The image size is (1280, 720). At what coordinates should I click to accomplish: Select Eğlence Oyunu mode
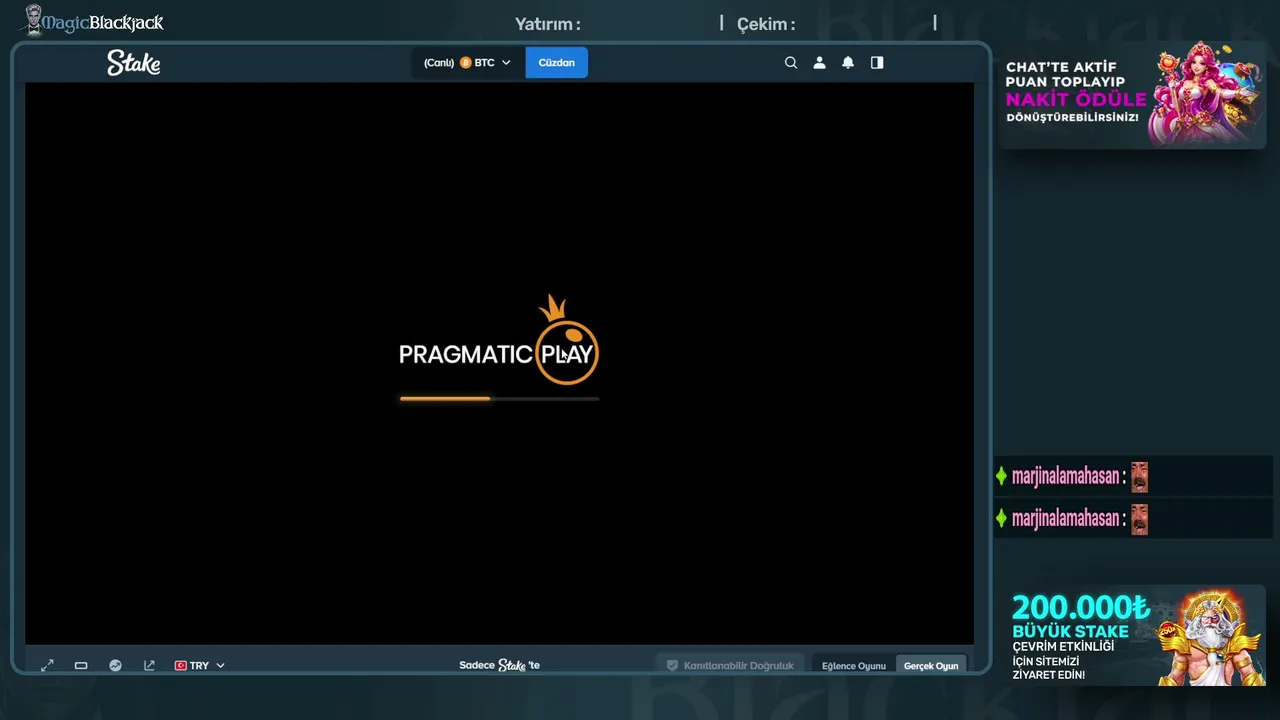[854, 666]
